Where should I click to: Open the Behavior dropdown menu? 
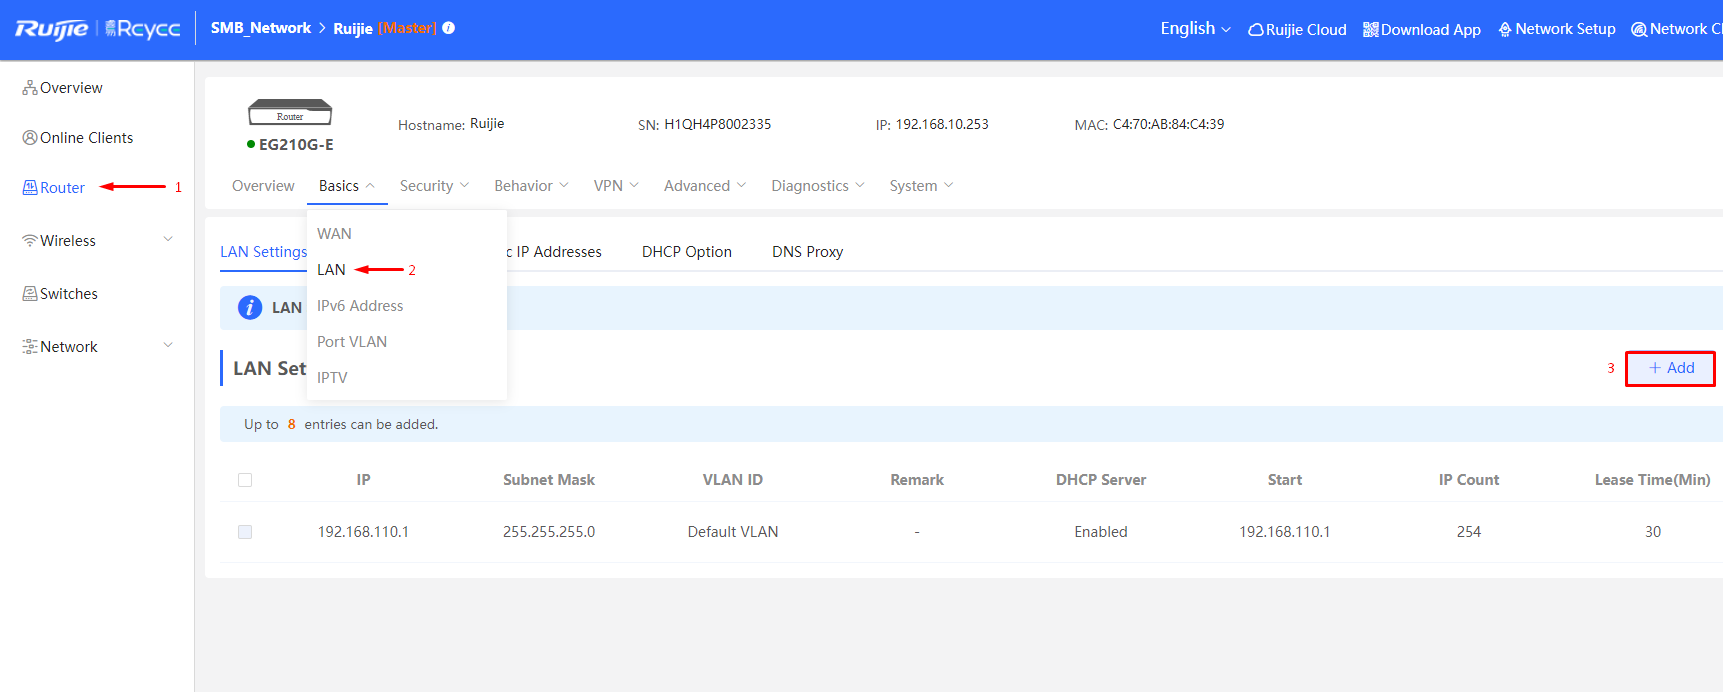click(x=531, y=186)
